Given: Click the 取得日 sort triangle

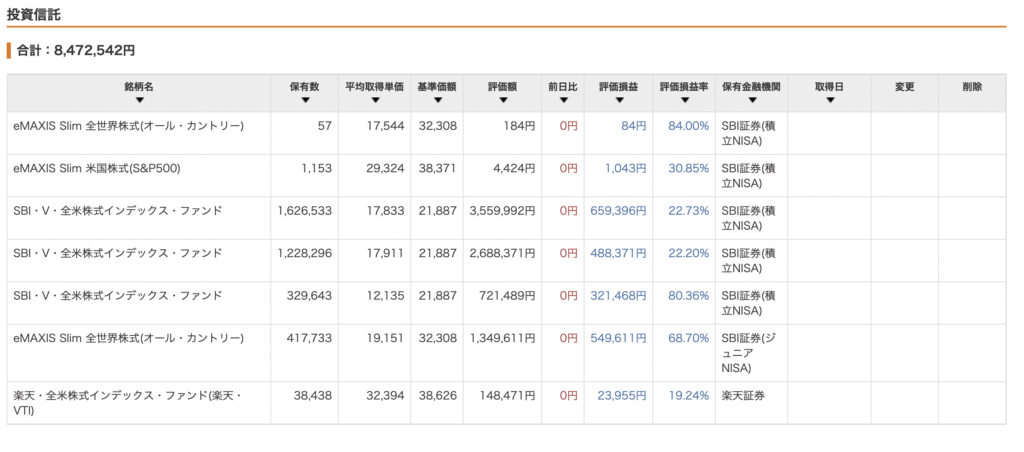Looking at the screenshot, I should [x=829, y=100].
